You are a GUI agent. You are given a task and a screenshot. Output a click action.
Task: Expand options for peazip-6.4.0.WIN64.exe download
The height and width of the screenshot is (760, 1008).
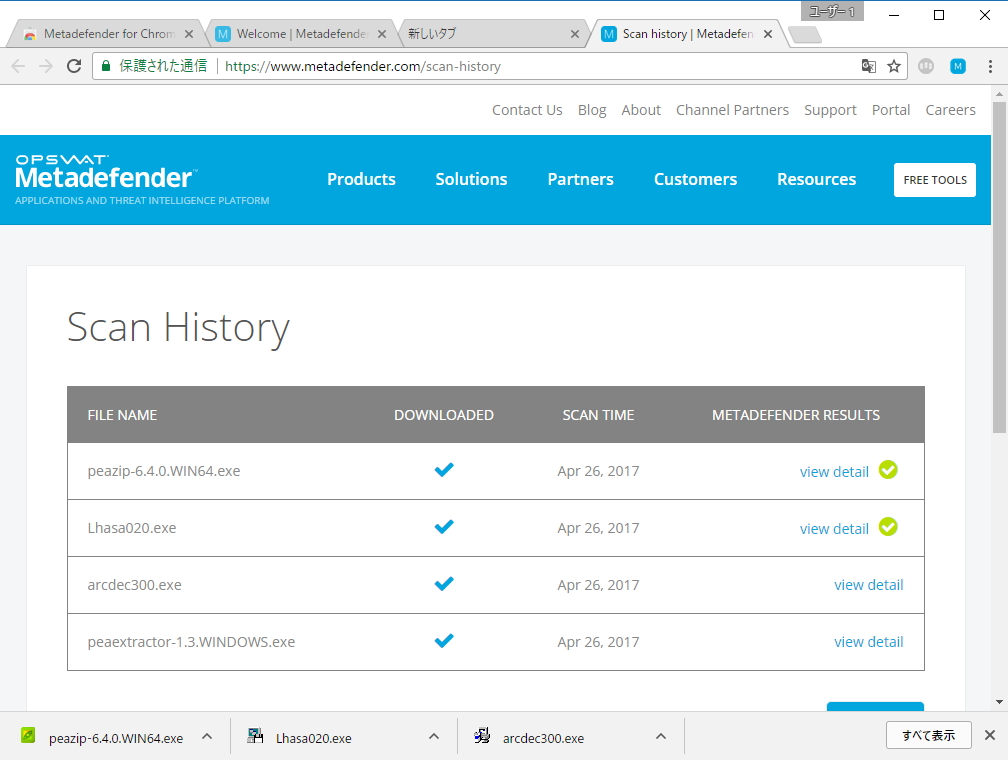tap(207, 736)
